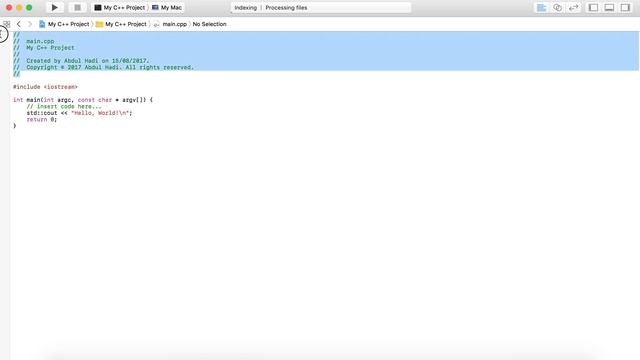Click the main.cpp header comment line
This screenshot has height=360, width=640.
[33, 41]
